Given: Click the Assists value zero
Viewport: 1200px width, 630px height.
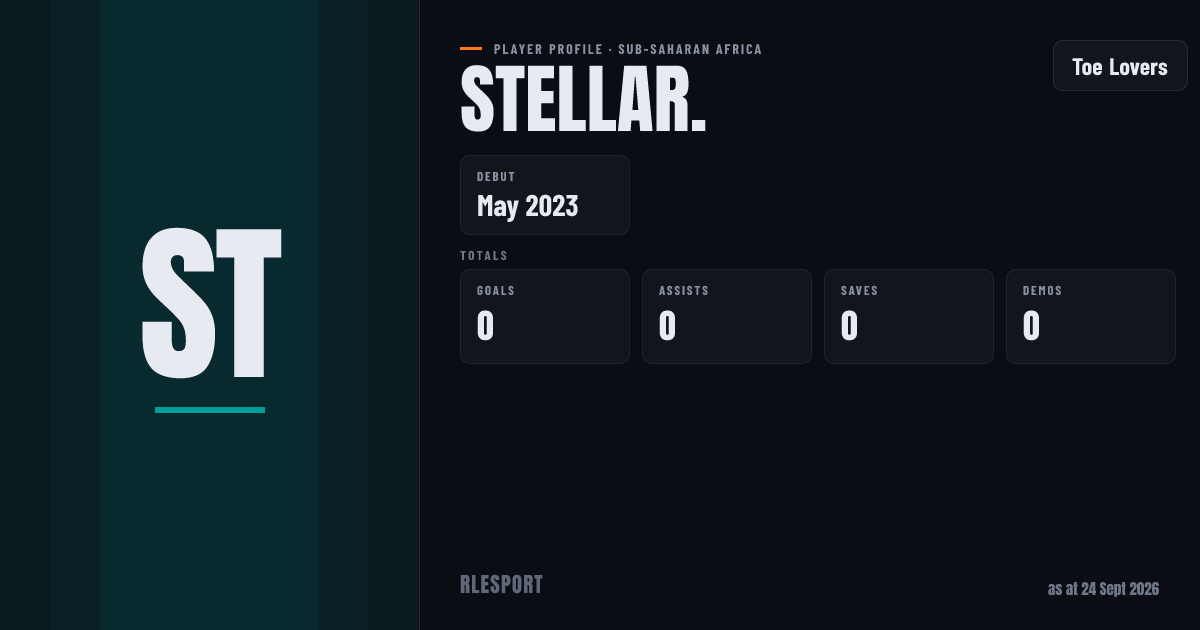Looking at the screenshot, I should (x=667, y=326).
